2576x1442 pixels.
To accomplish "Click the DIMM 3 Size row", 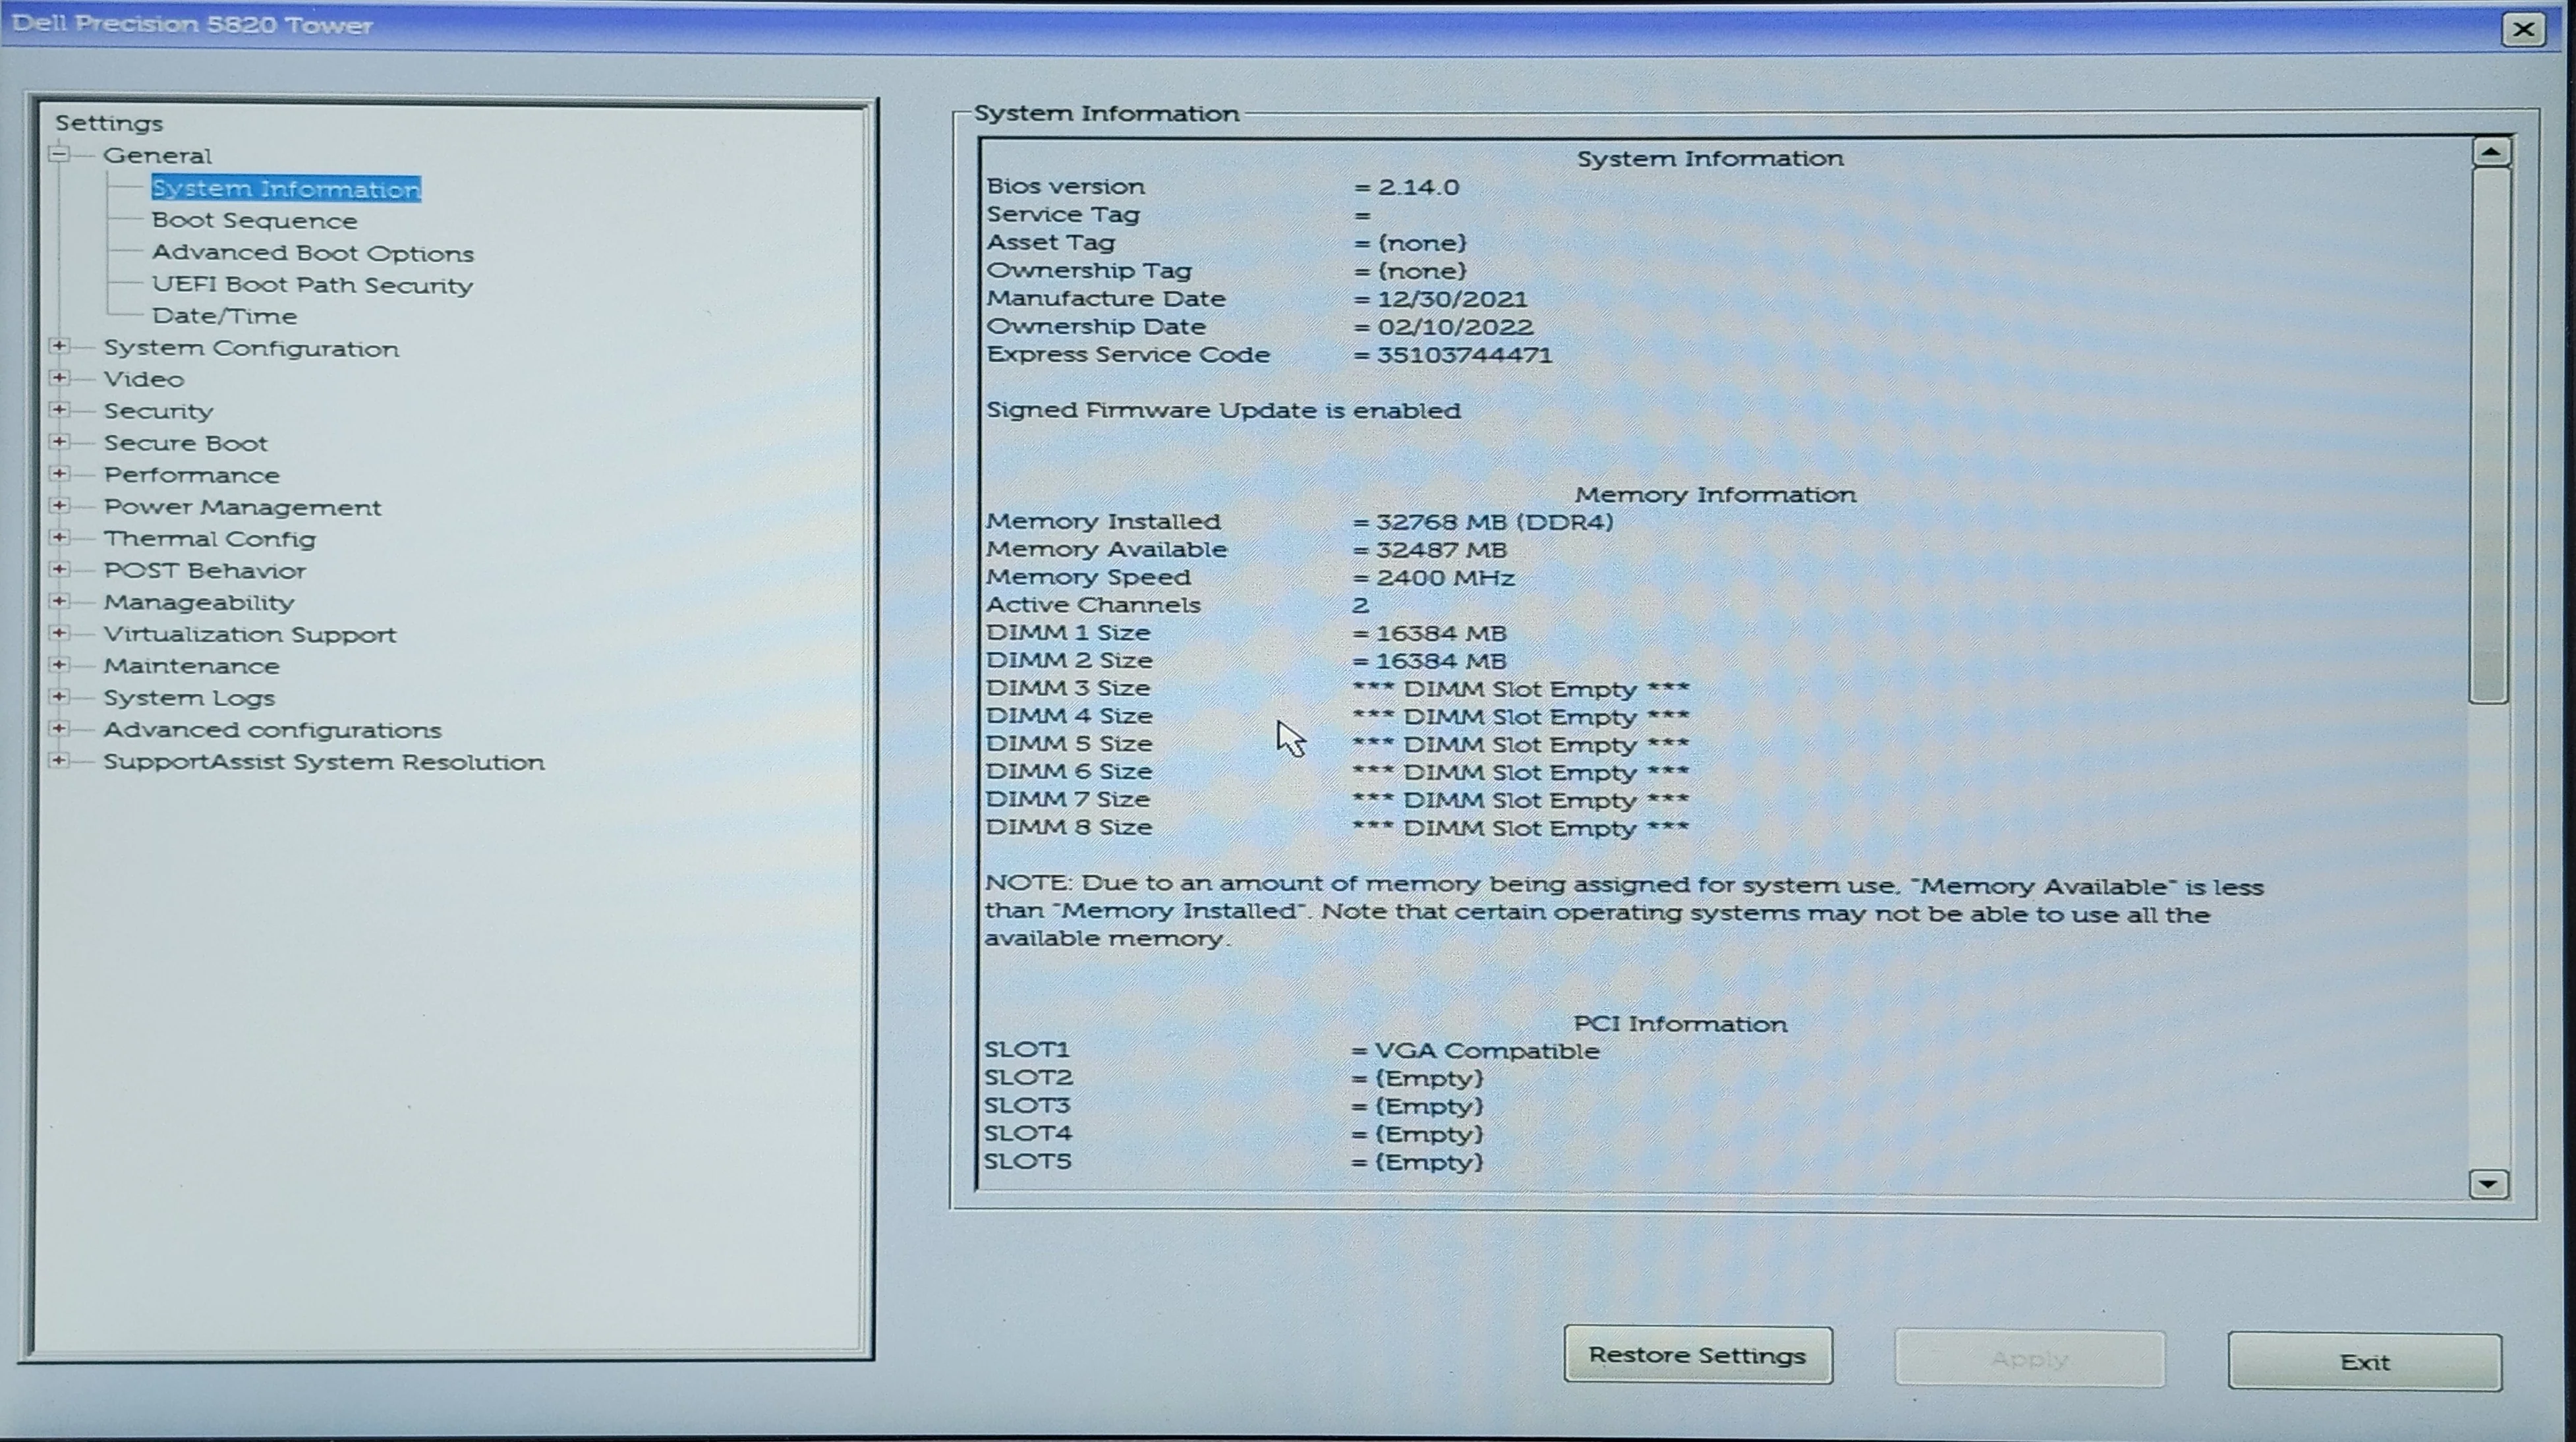I will 1337,689.
